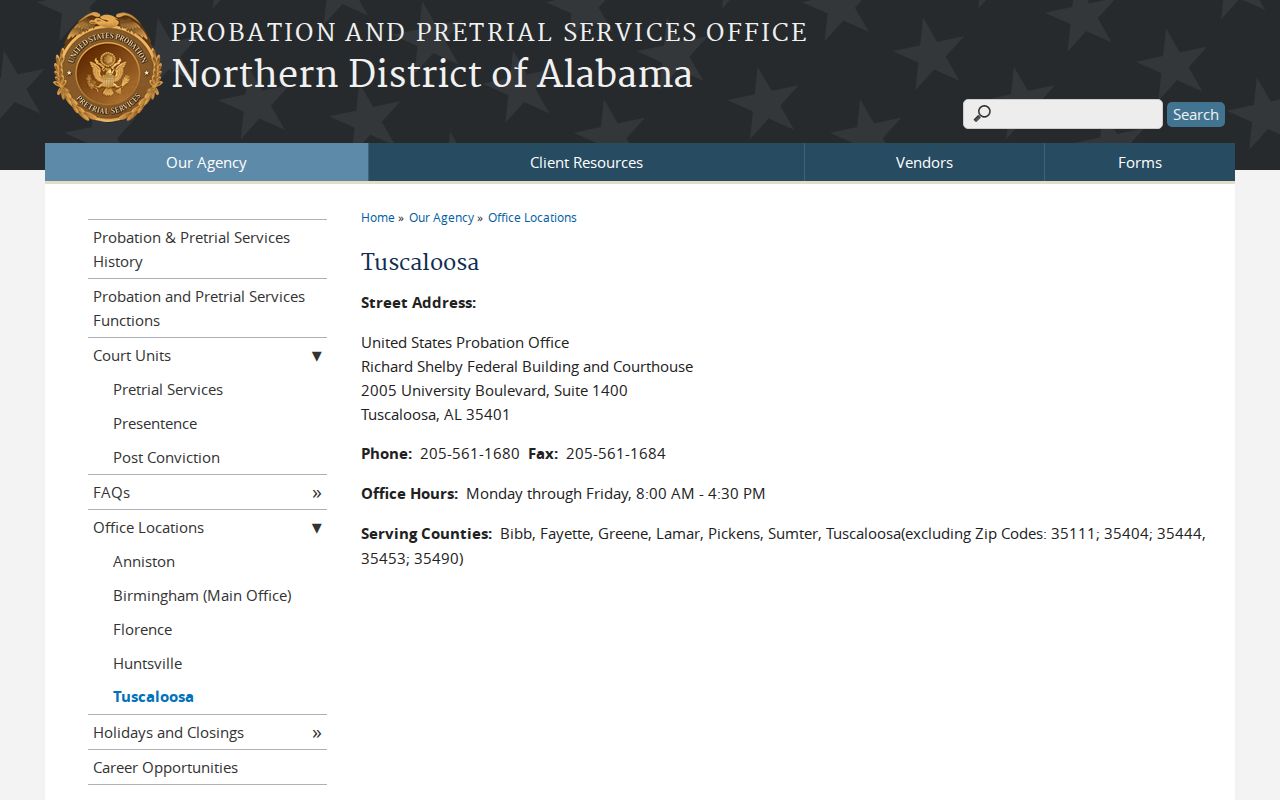Go to the Presentence page
The width and height of the screenshot is (1280, 800).
(155, 424)
